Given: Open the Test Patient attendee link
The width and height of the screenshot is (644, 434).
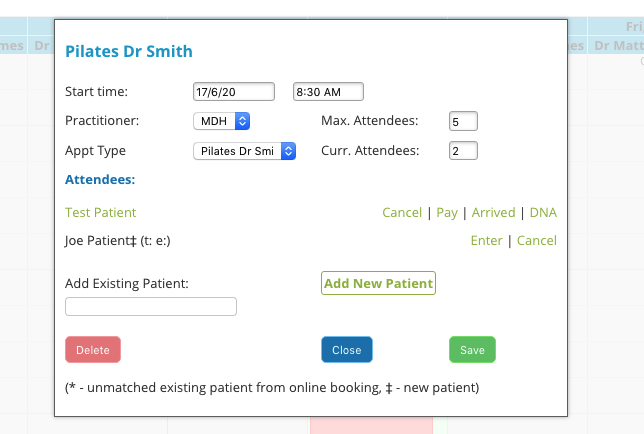Looking at the screenshot, I should pyautogui.click(x=100, y=212).
